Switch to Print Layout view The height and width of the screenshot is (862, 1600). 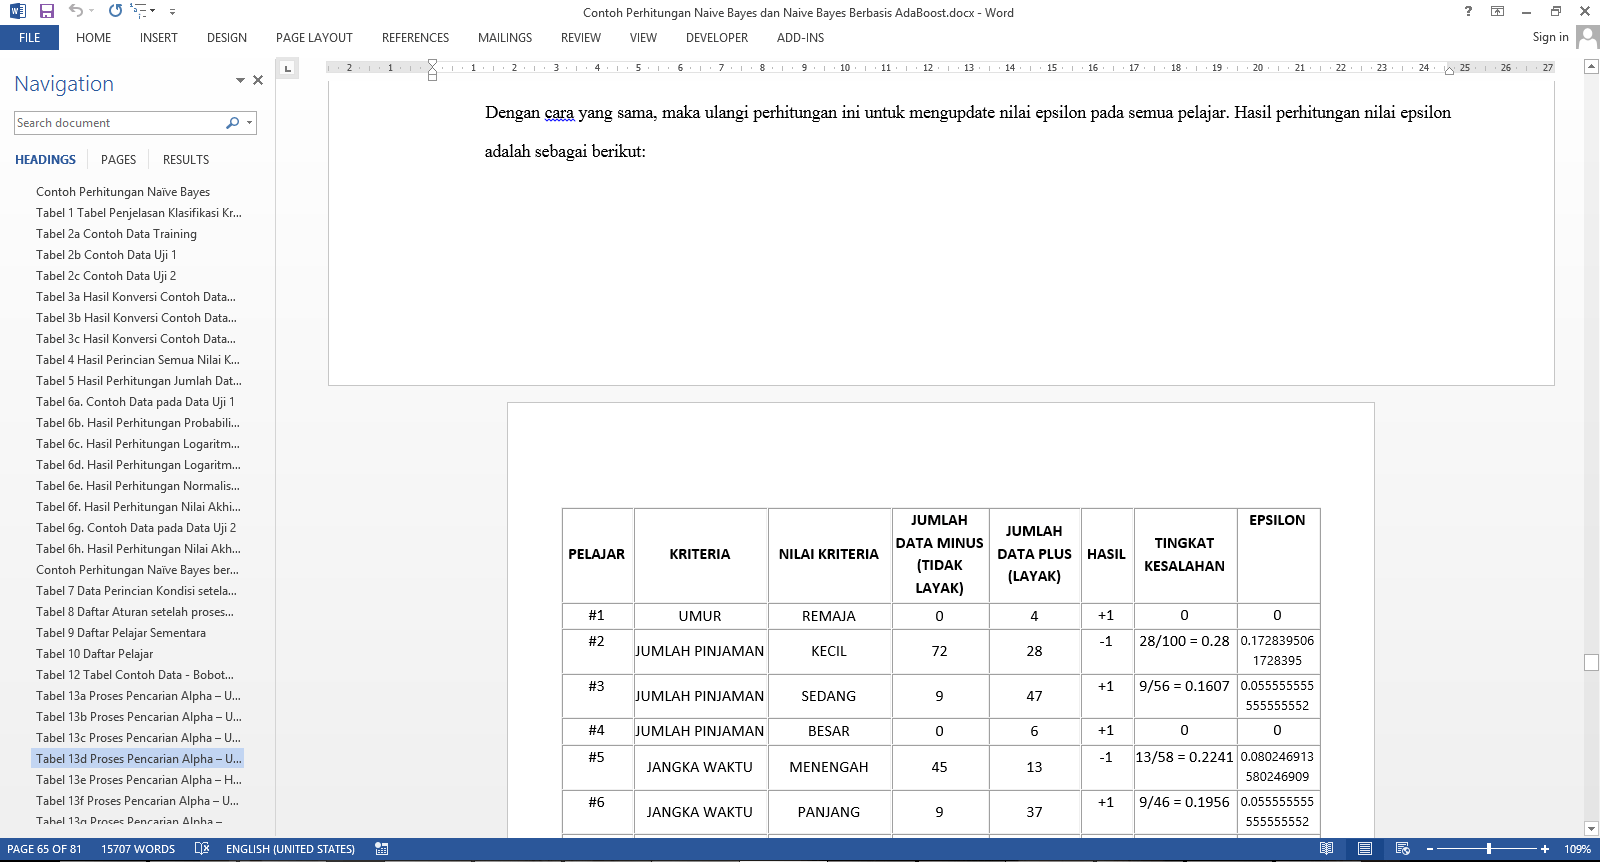[1364, 849]
